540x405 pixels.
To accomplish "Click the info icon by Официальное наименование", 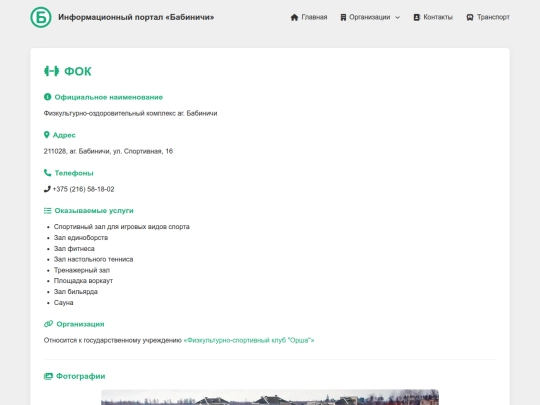I will 48,97.
